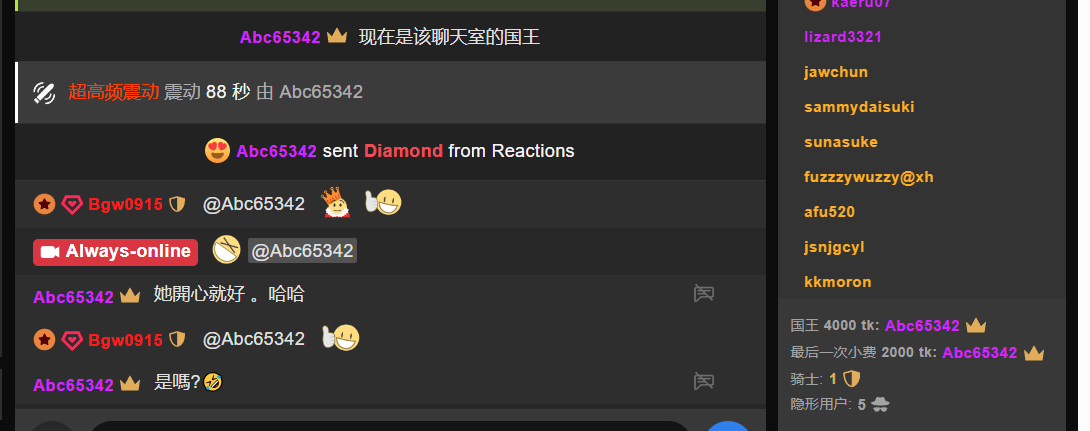The width and height of the screenshot is (1090, 431).
Task: Click the vibration icon beside 超高频震动
Action: pos(44,92)
